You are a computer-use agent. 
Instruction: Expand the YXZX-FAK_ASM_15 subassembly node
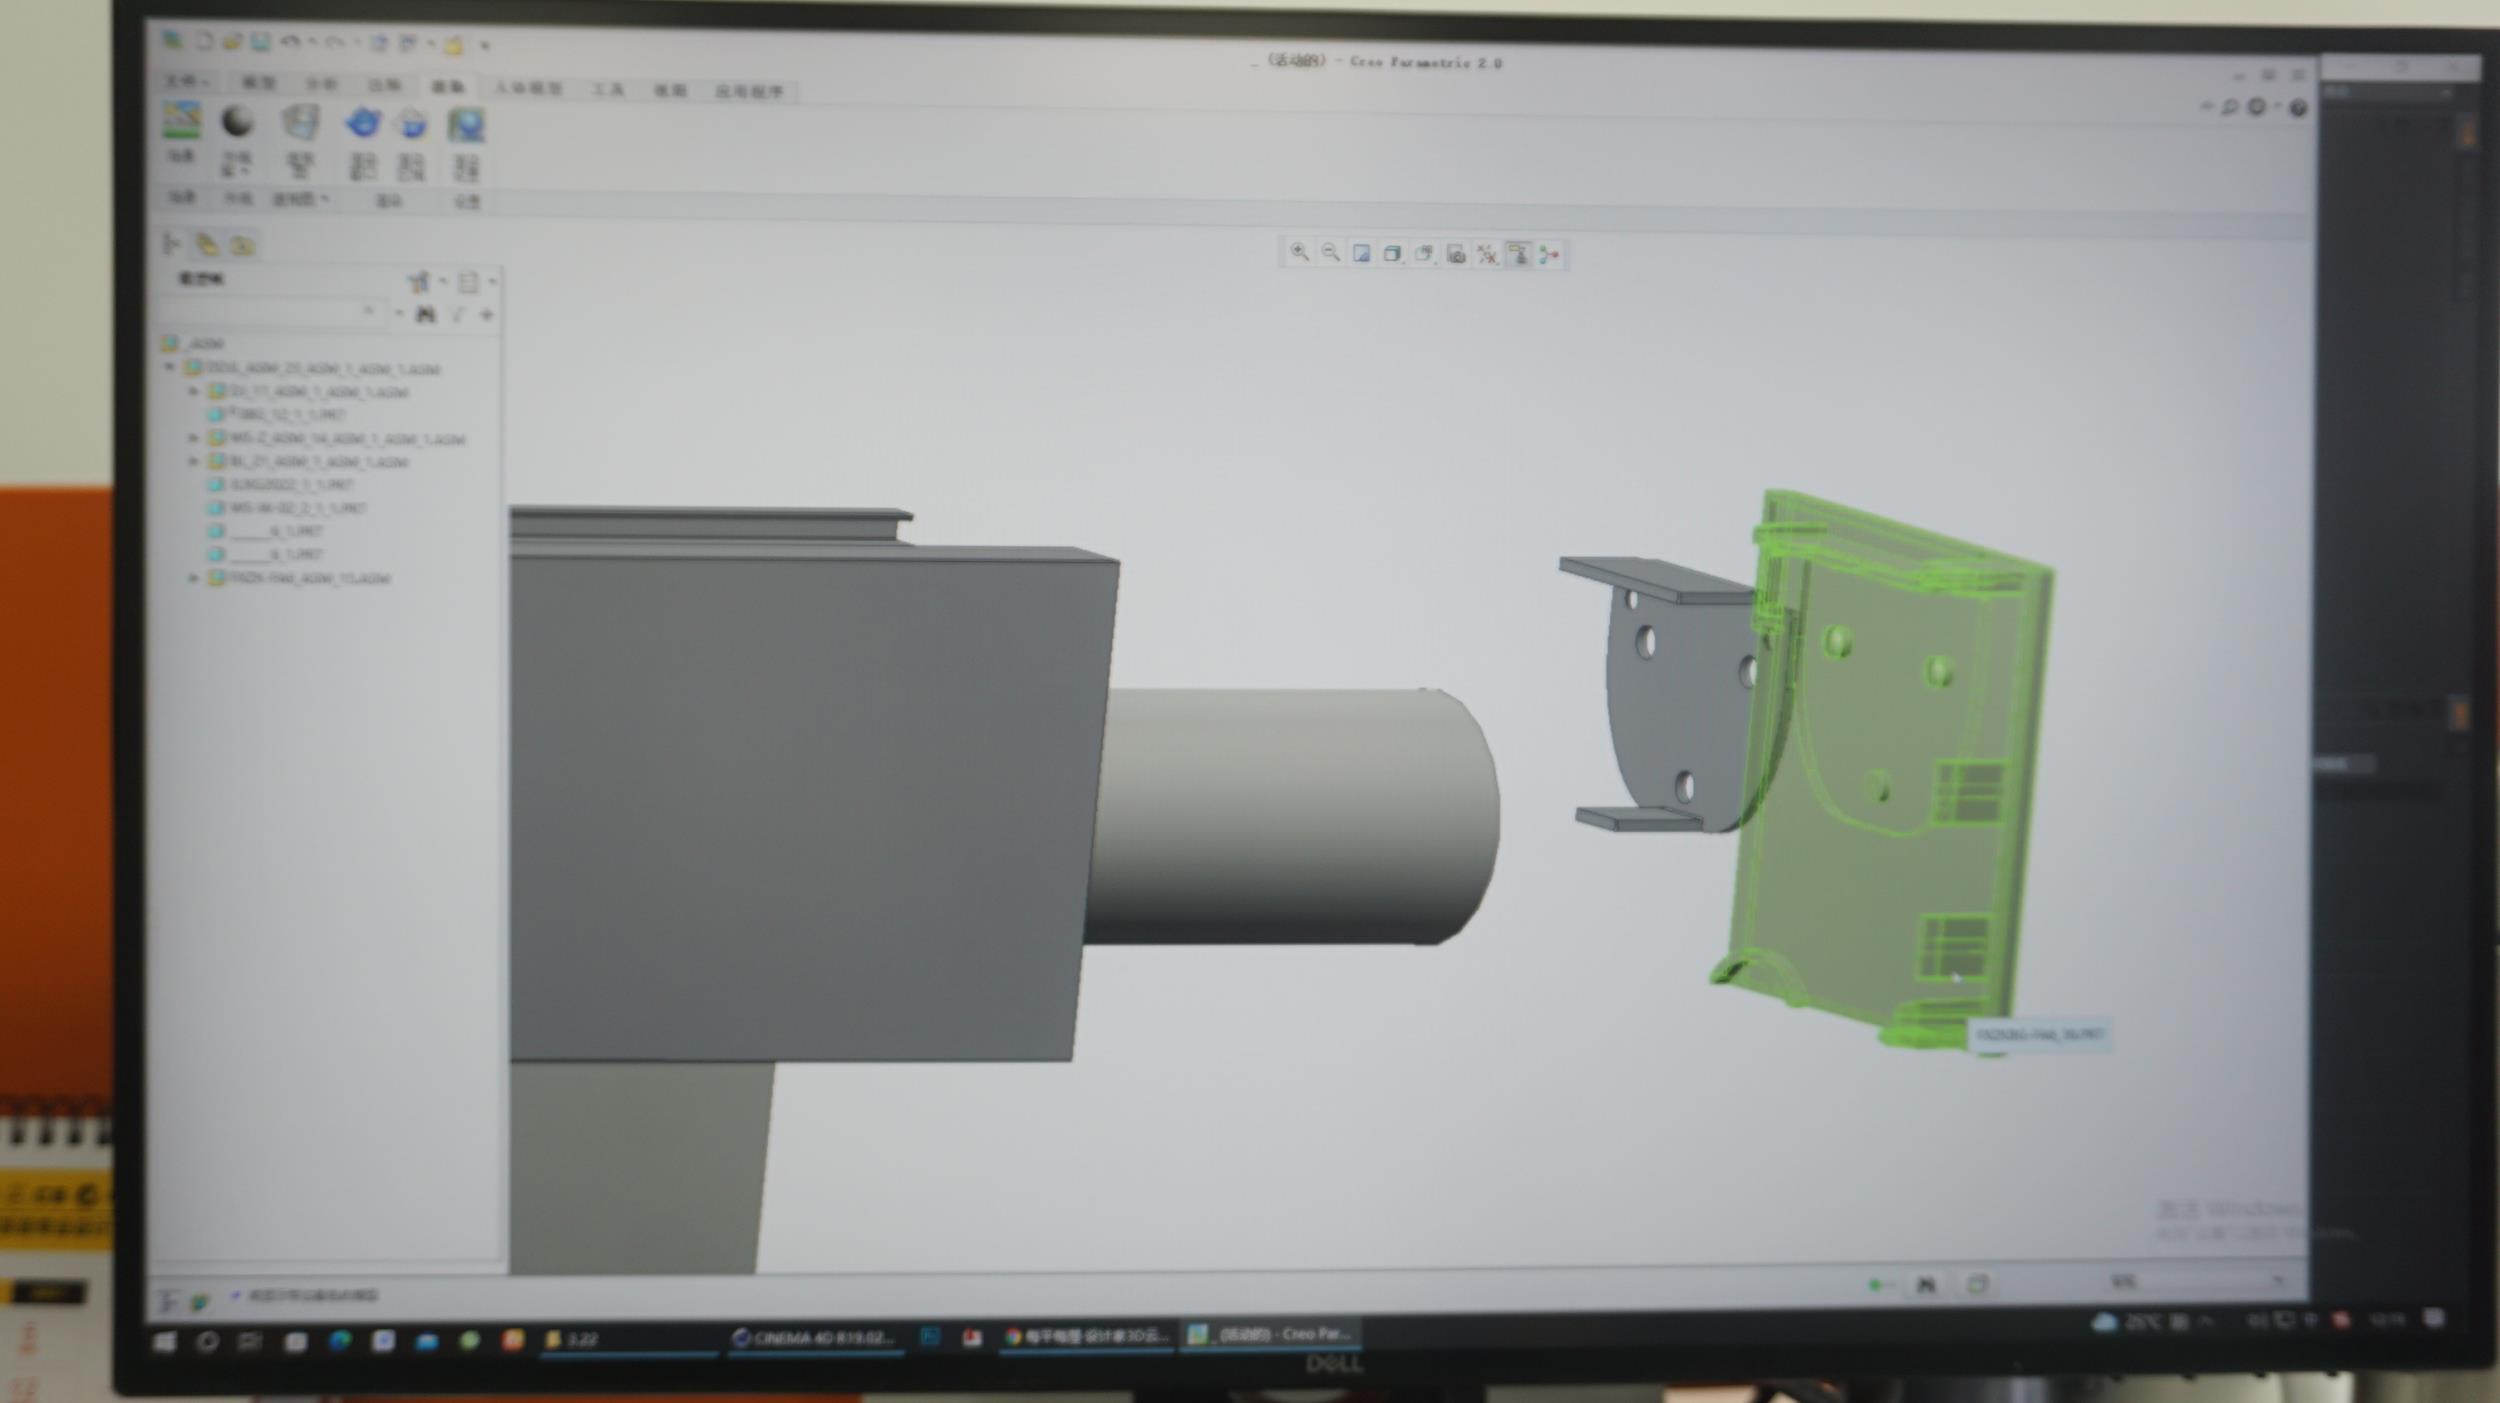(x=193, y=578)
